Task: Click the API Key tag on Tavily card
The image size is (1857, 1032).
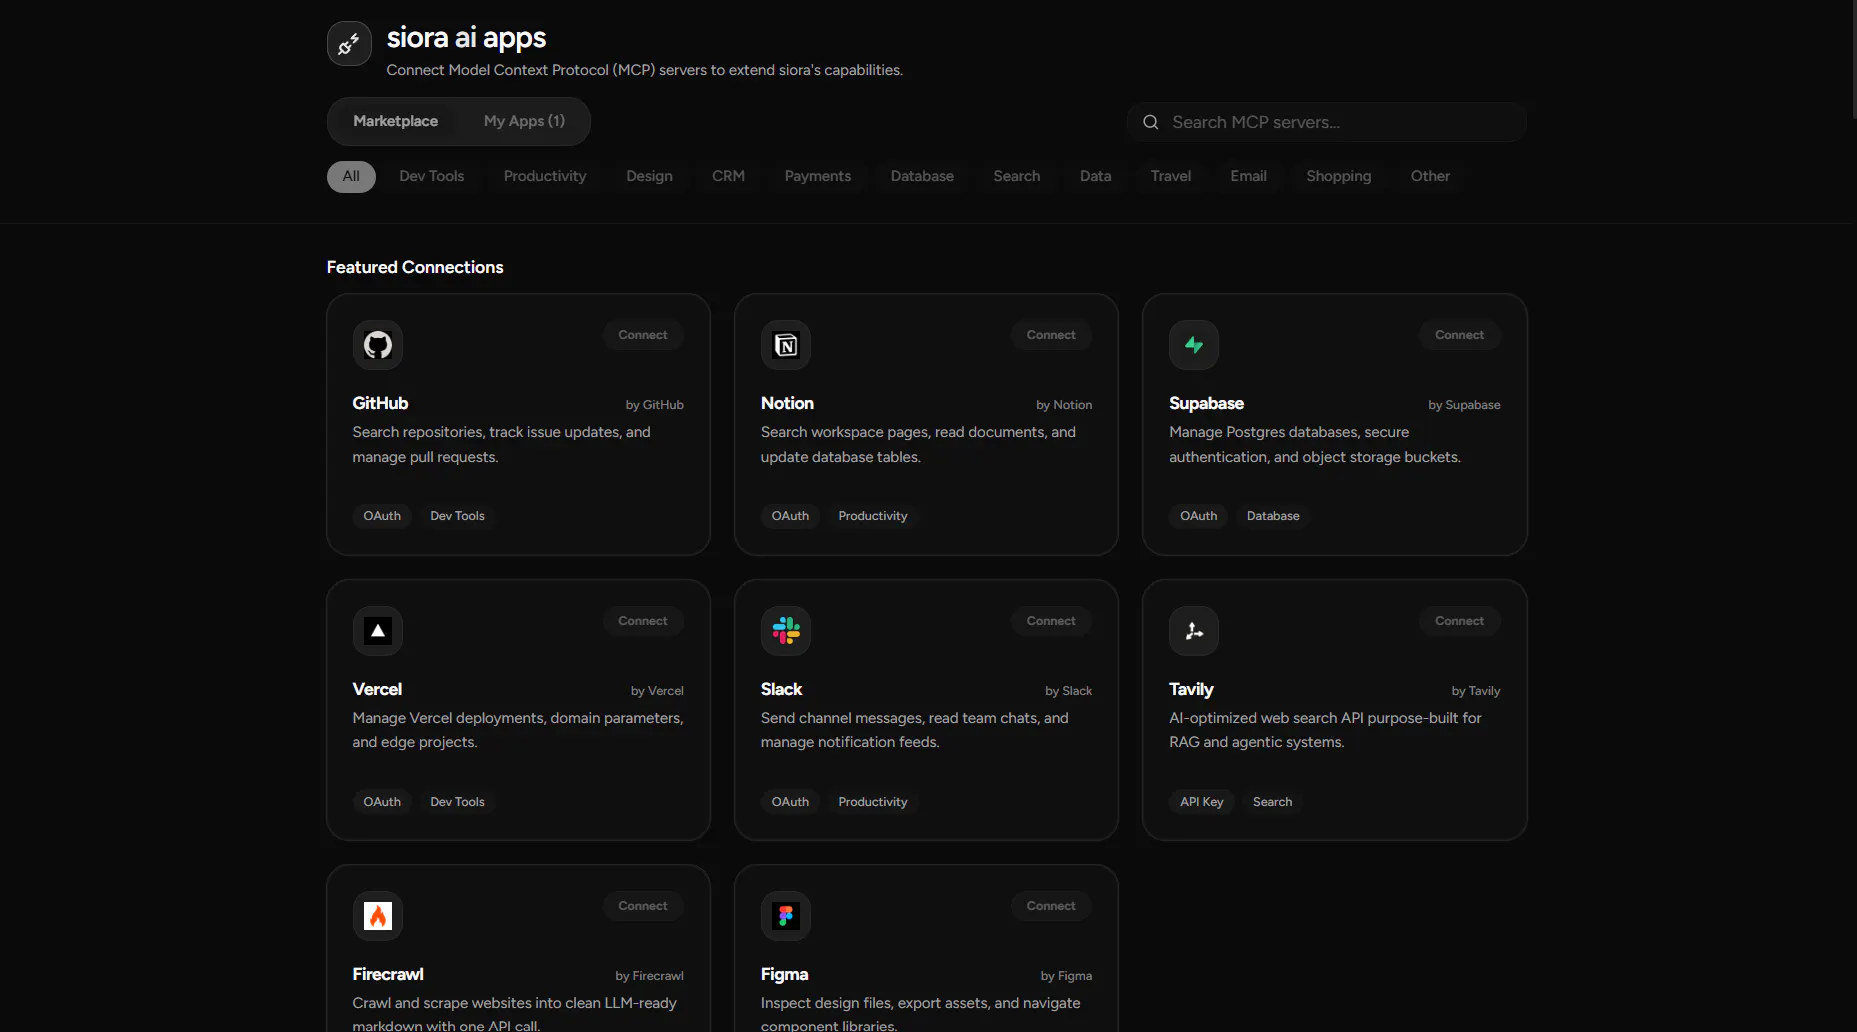Action: pos(1202,802)
